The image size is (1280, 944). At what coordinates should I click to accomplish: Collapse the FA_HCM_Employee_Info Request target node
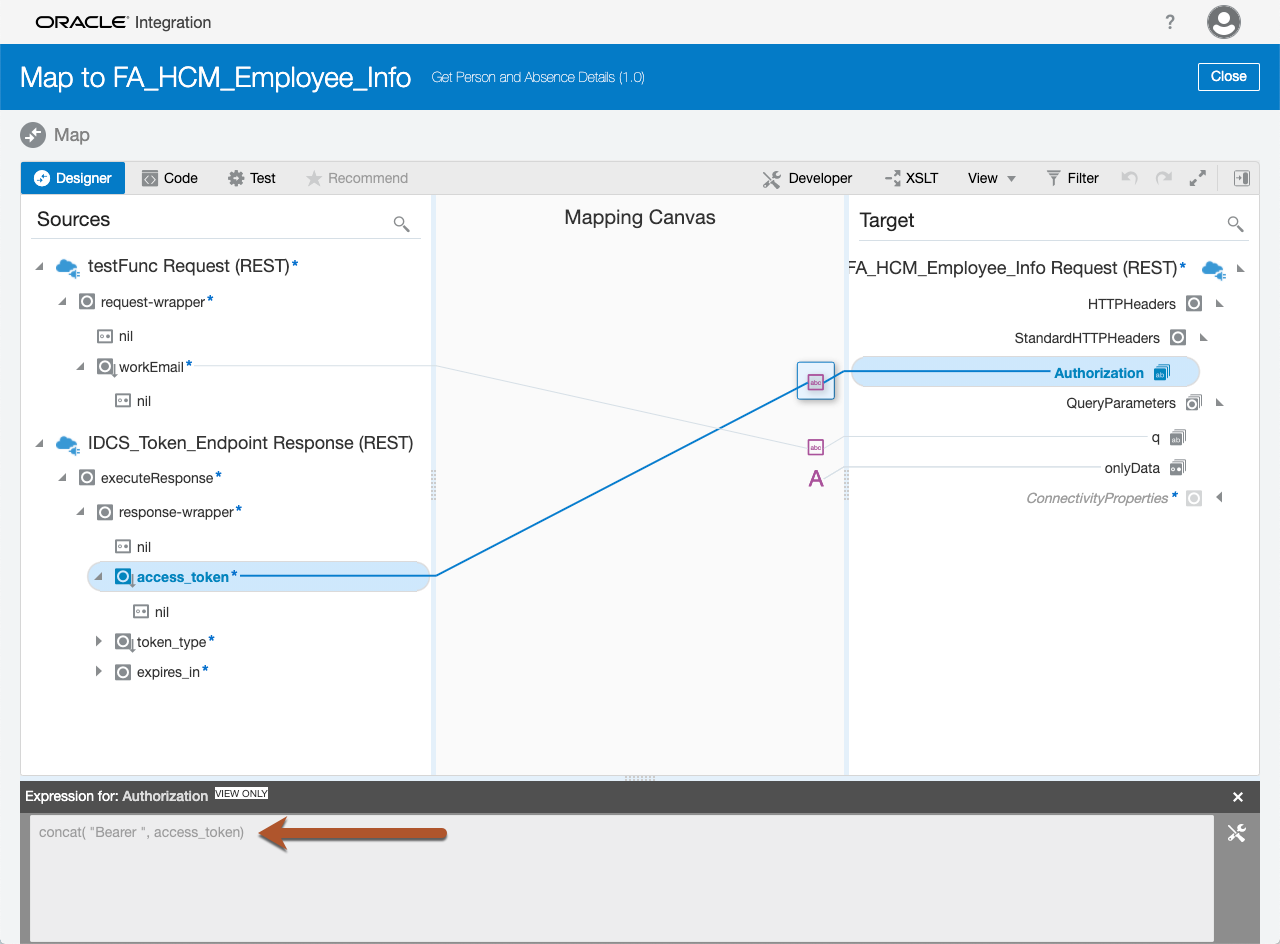point(1241,268)
